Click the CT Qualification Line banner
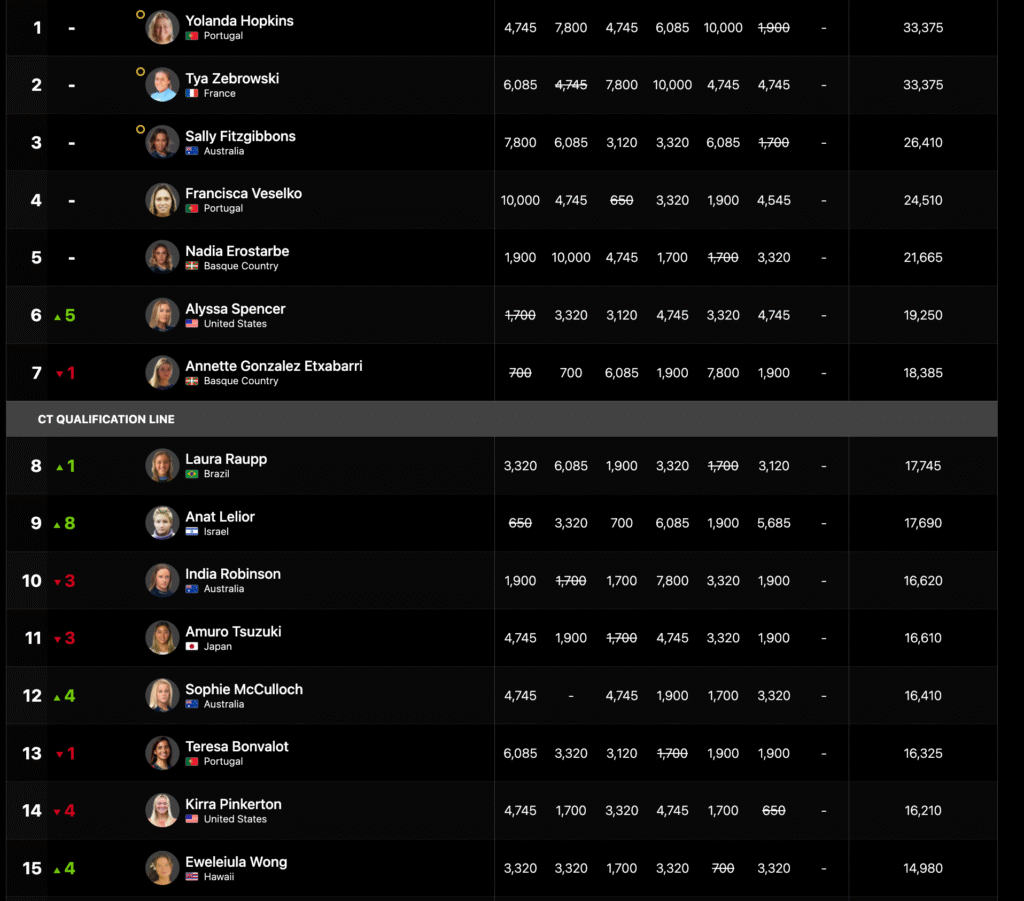This screenshot has height=901, width=1024. point(501,419)
